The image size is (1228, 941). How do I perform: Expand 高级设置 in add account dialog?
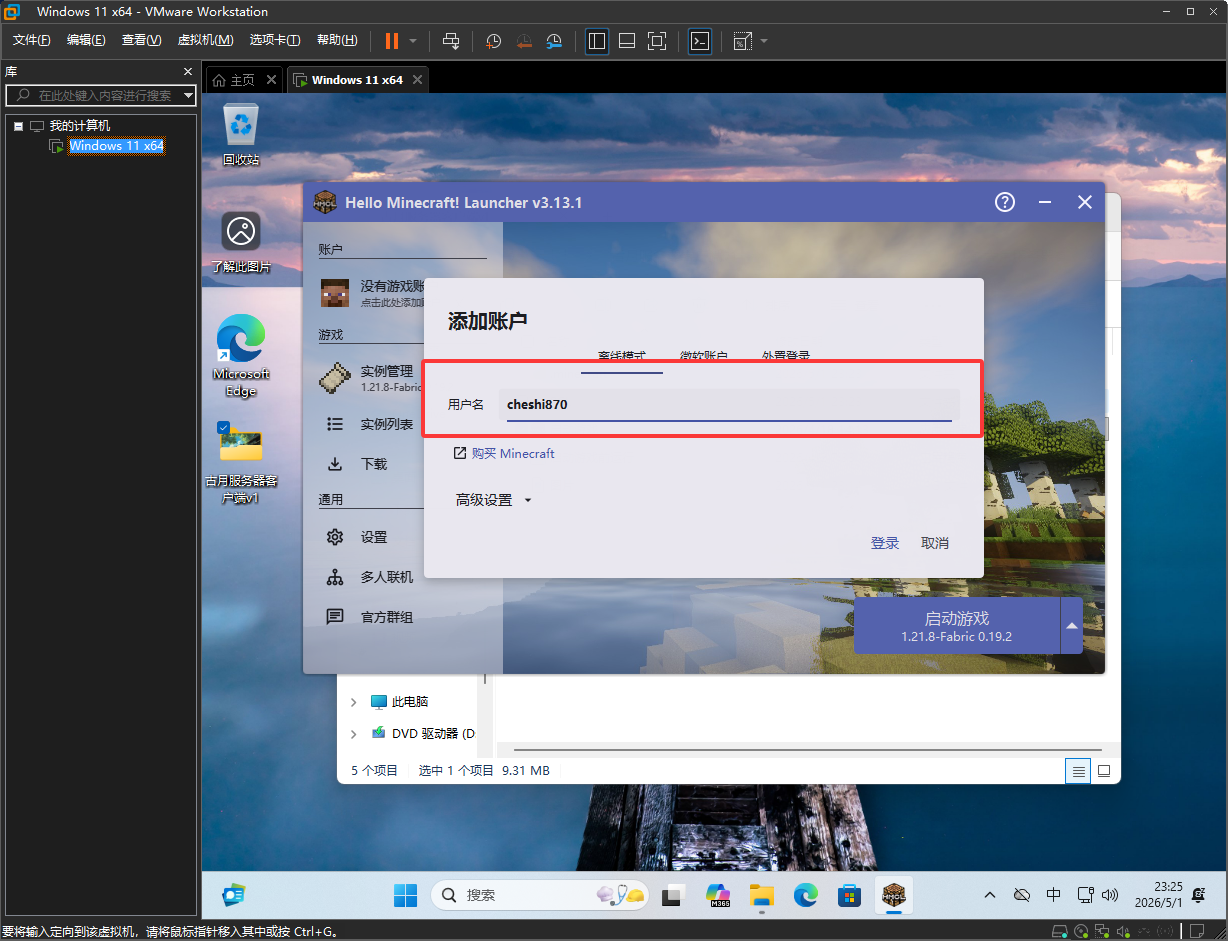click(x=494, y=500)
